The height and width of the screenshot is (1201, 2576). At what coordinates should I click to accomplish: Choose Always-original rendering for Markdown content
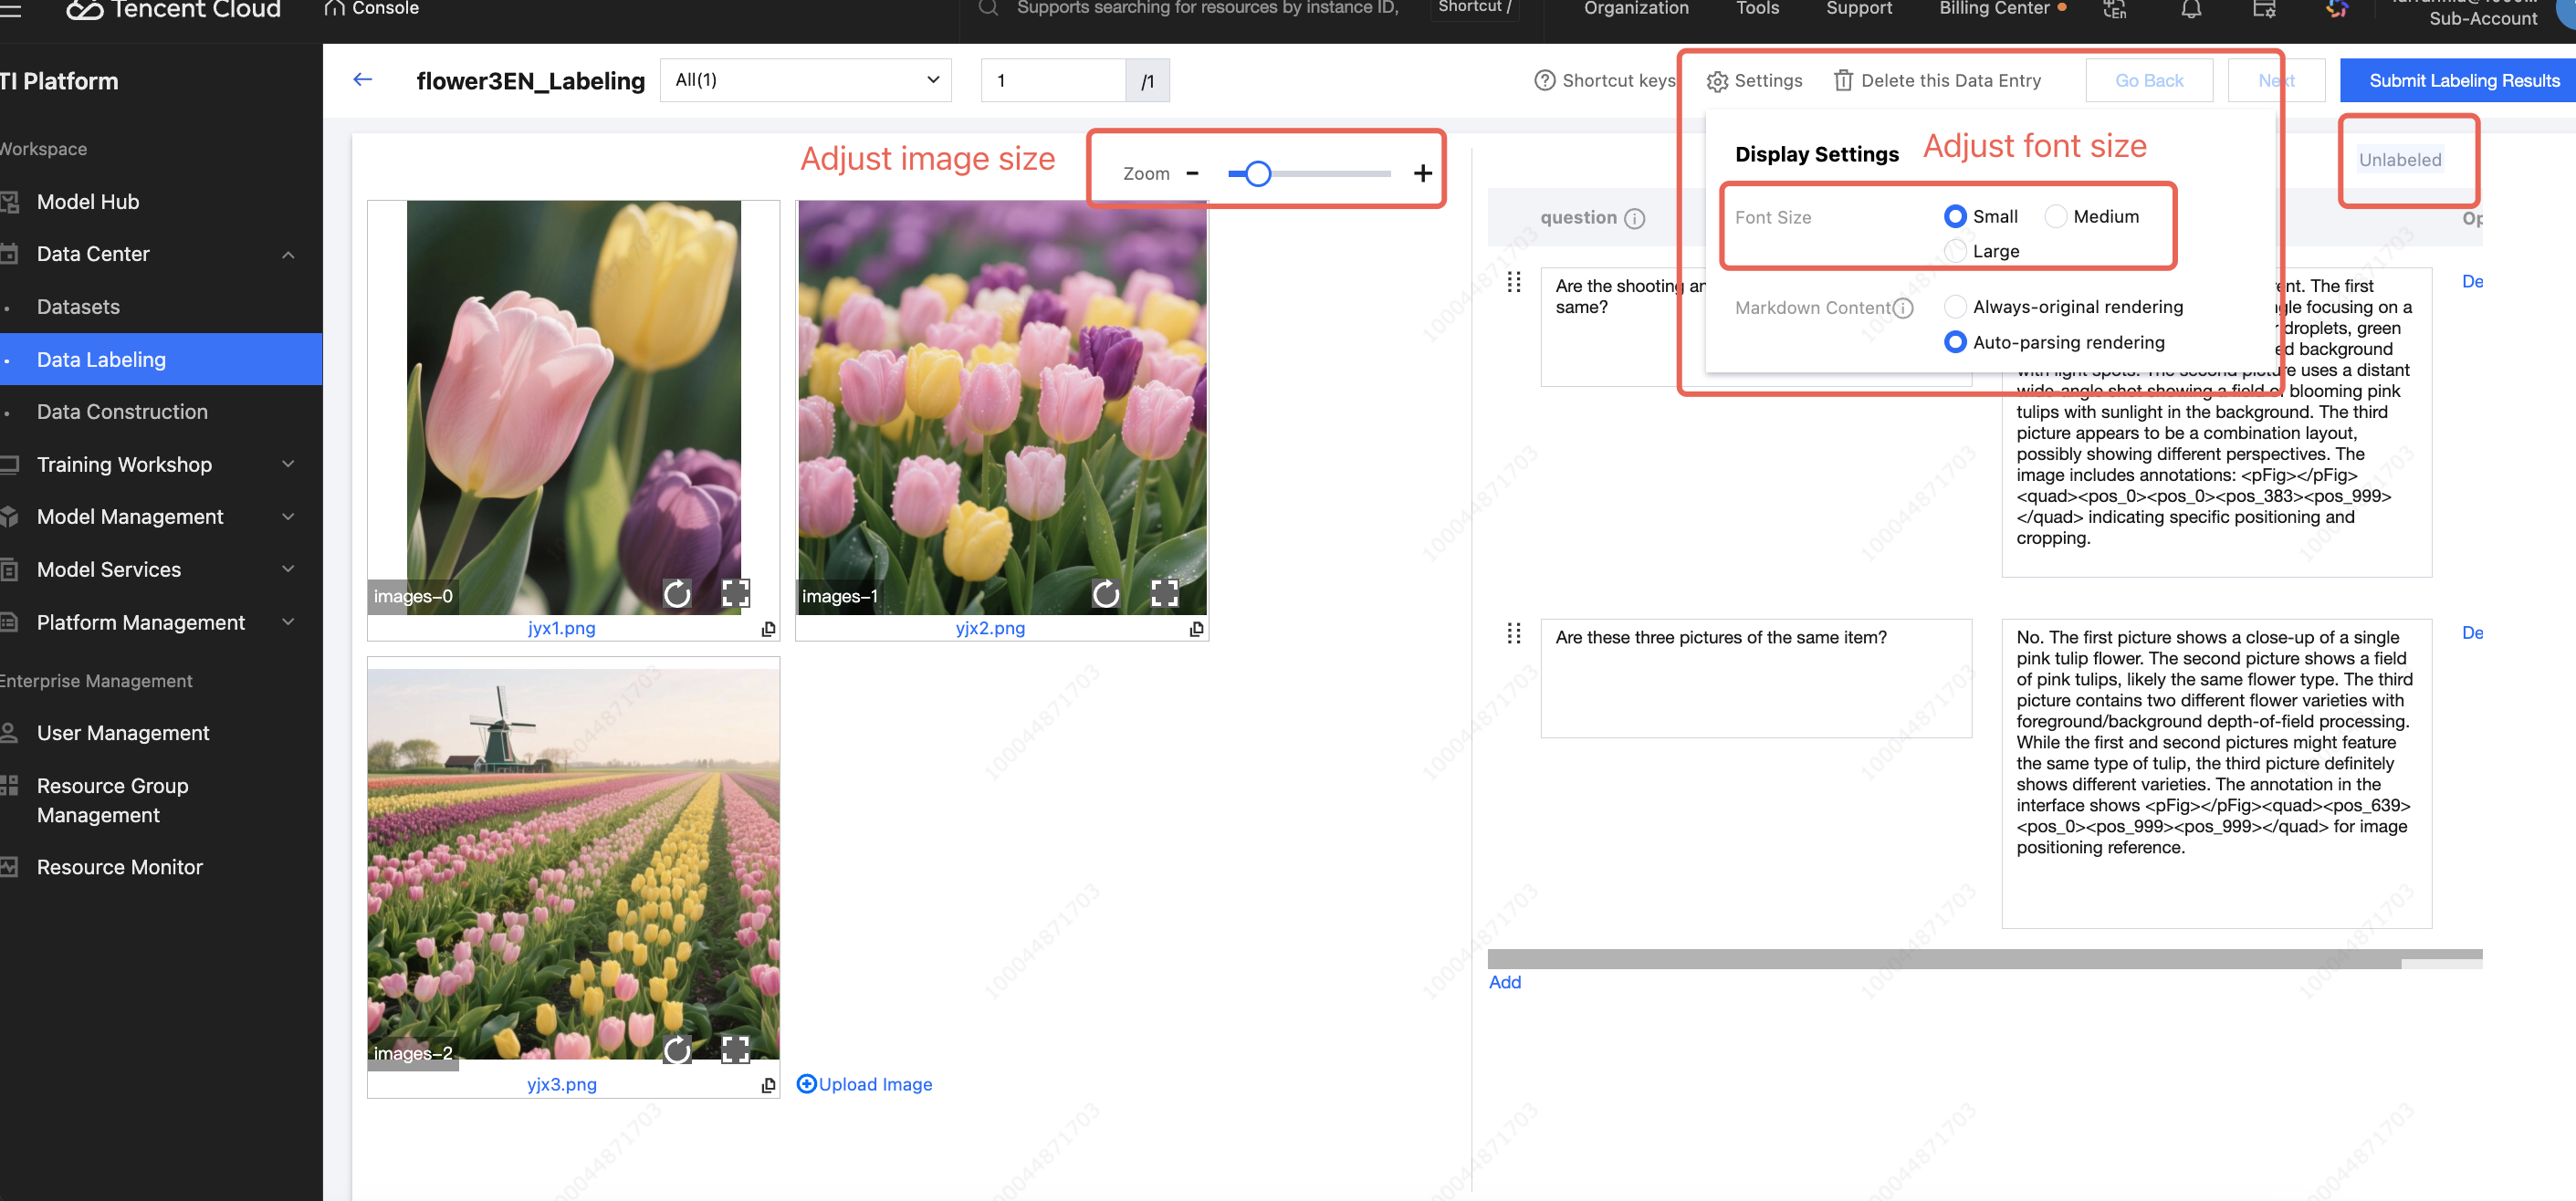point(1954,307)
